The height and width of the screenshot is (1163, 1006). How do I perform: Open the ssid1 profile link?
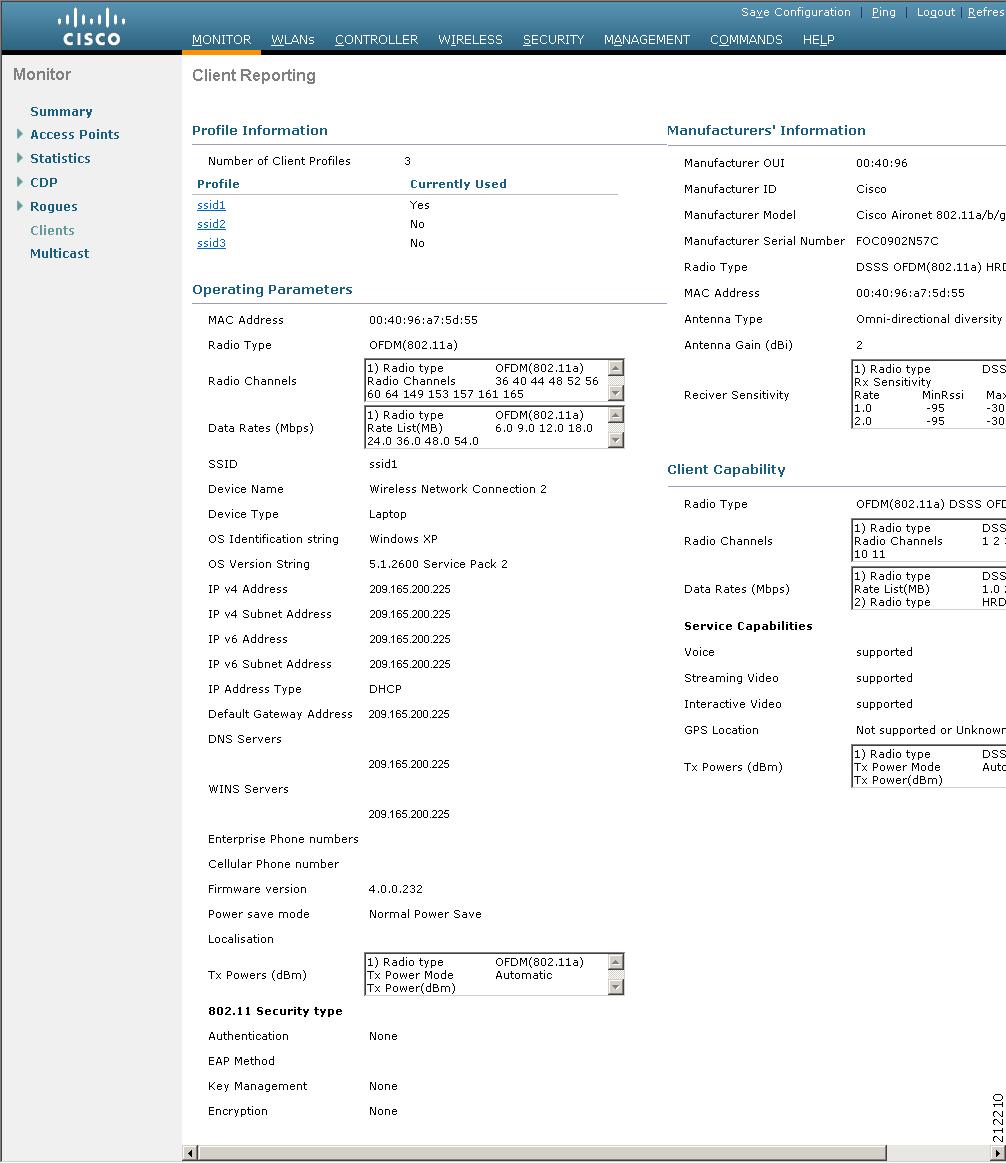click(211, 205)
